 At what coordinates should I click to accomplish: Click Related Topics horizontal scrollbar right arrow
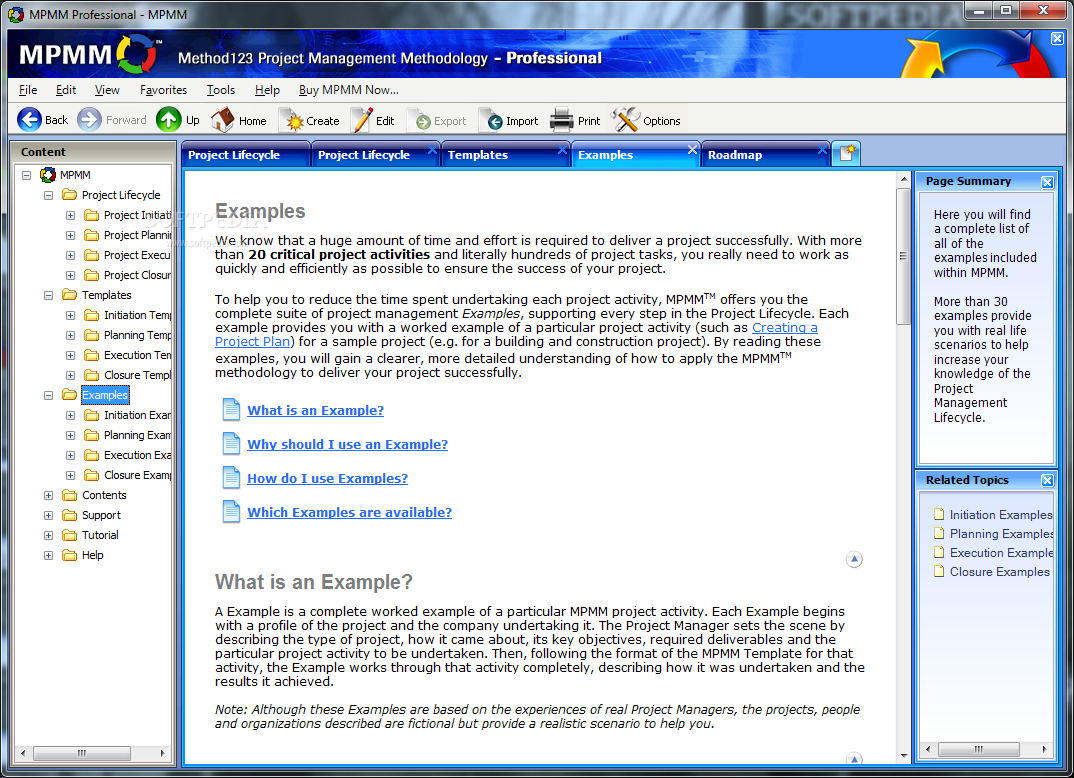pos(1044,749)
